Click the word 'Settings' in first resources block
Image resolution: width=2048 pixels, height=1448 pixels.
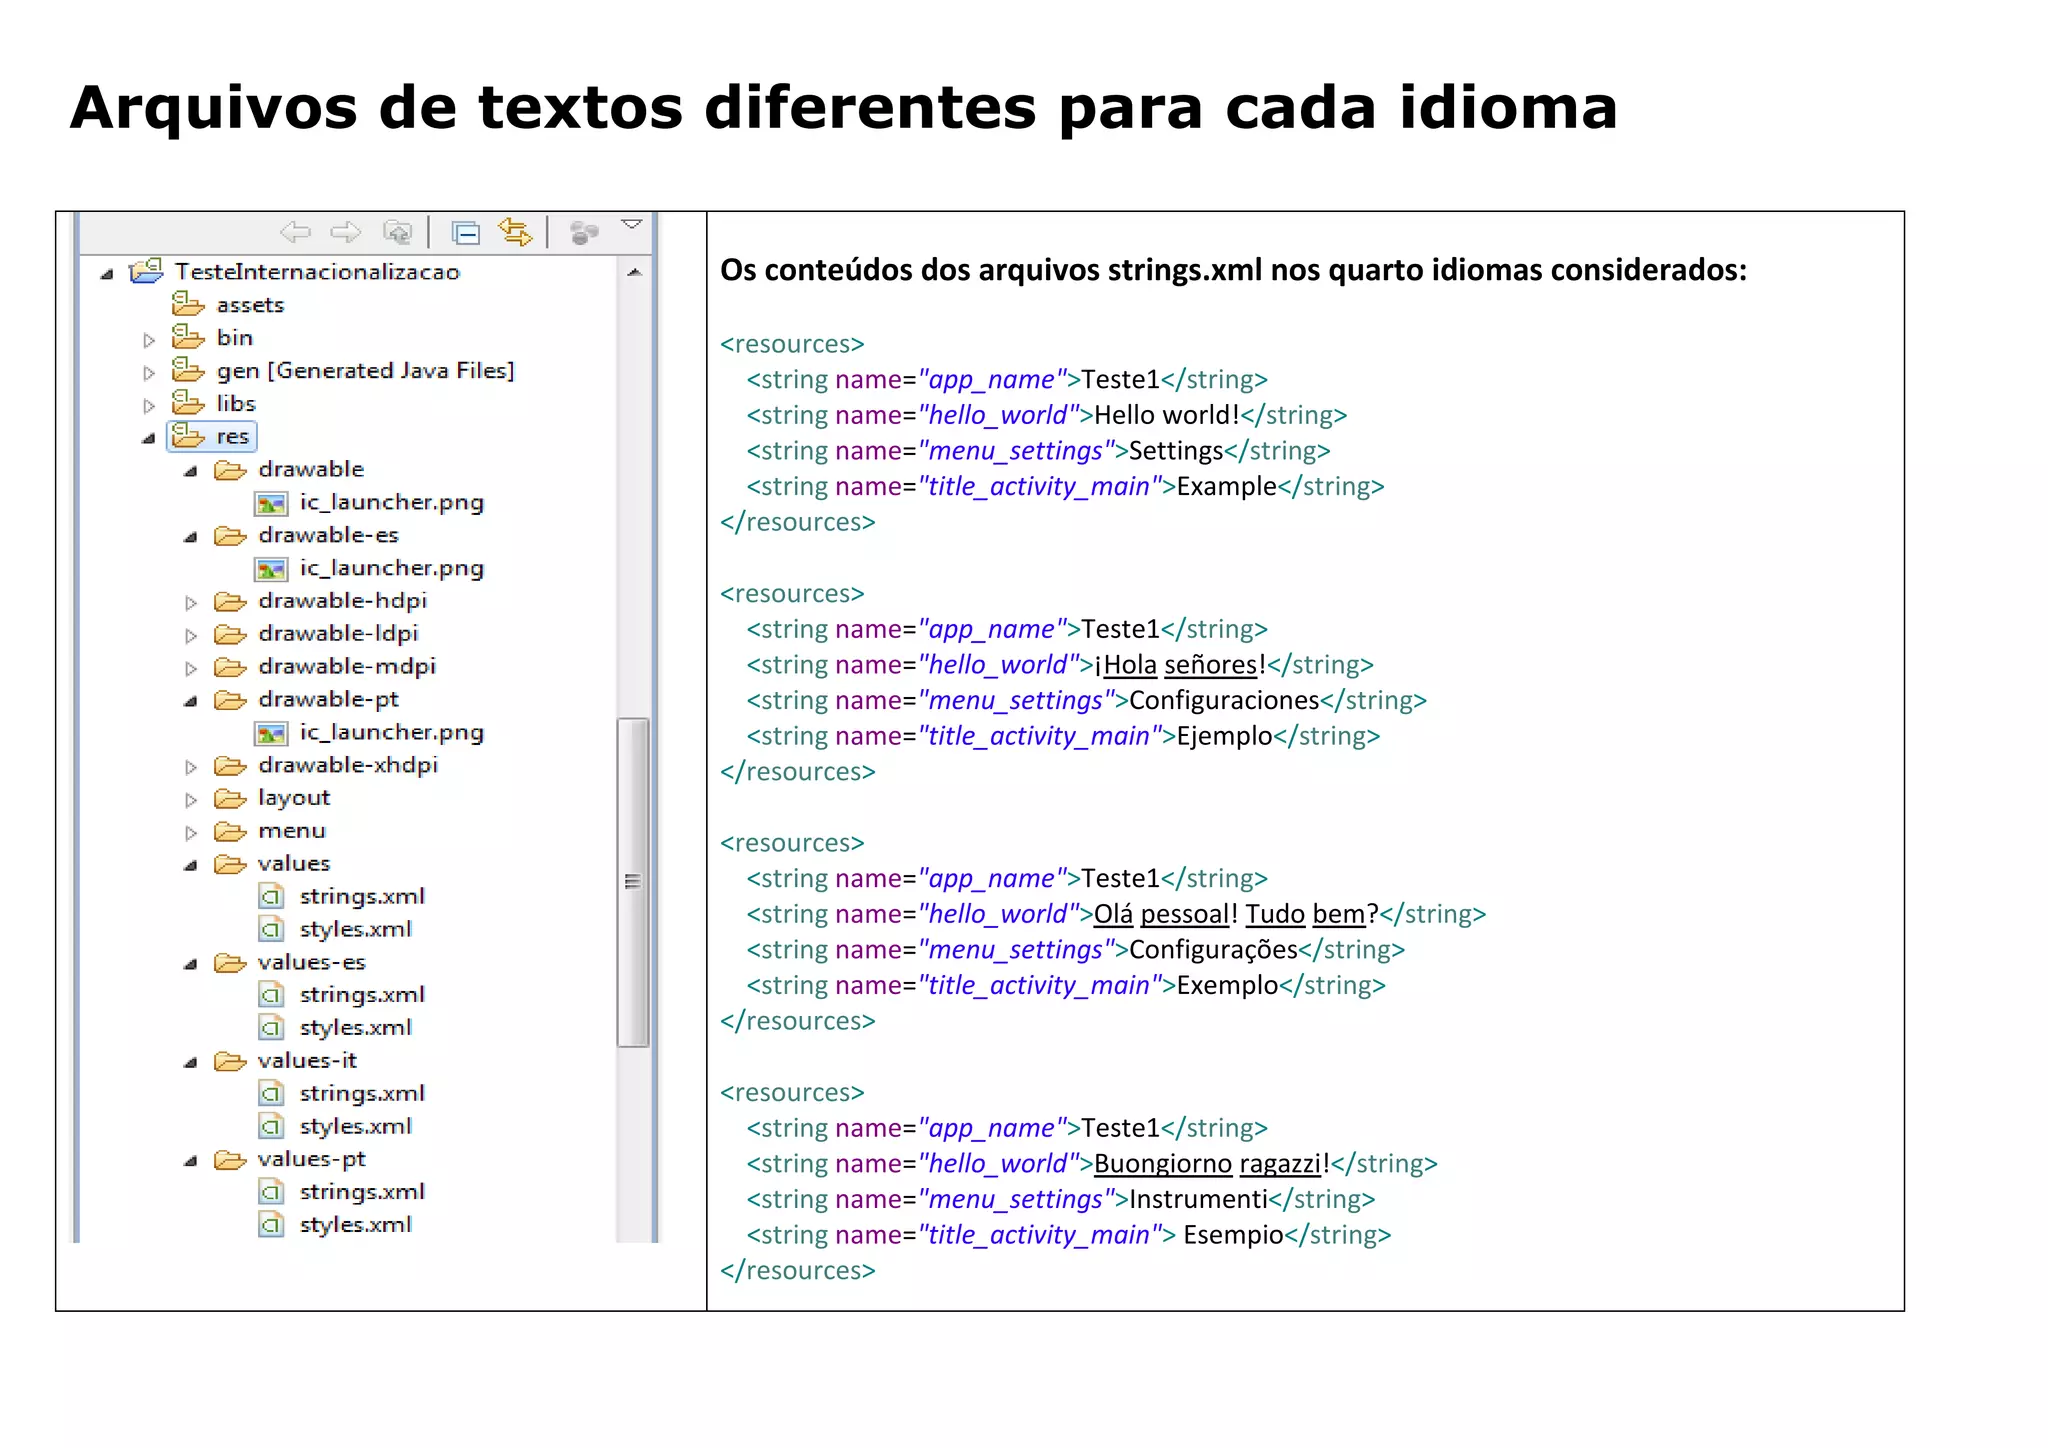(1176, 451)
